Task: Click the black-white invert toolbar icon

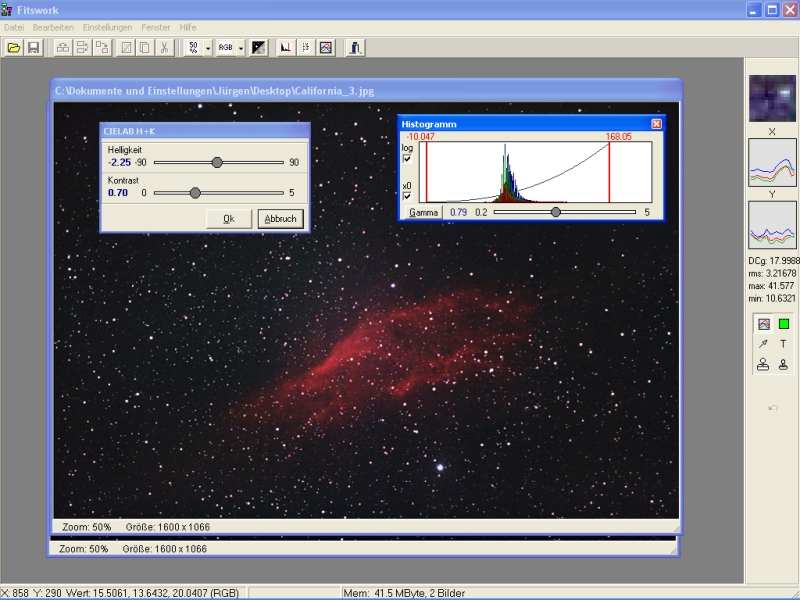Action: pos(259,47)
